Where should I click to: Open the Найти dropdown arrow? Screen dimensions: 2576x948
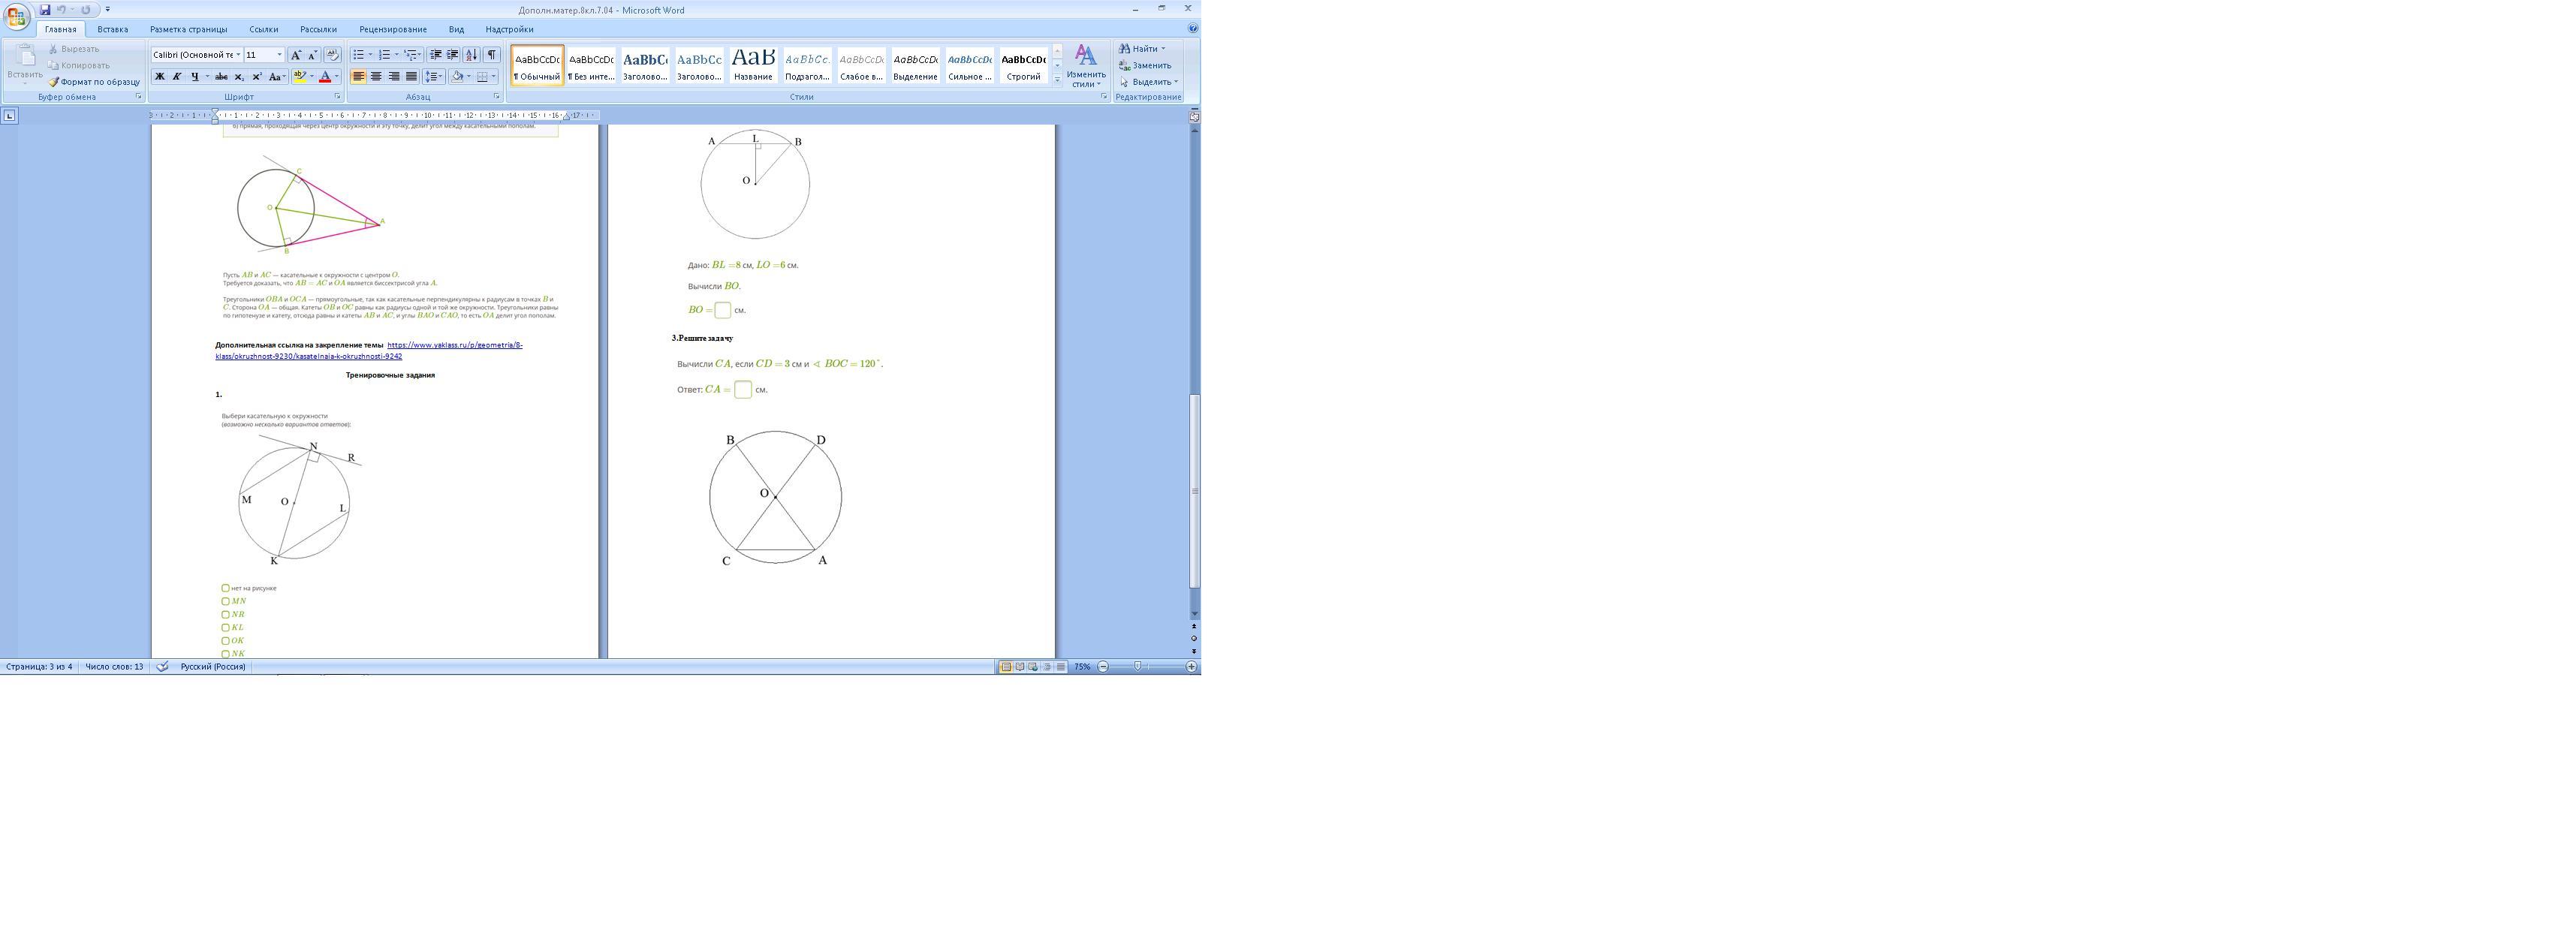[x=1163, y=49]
